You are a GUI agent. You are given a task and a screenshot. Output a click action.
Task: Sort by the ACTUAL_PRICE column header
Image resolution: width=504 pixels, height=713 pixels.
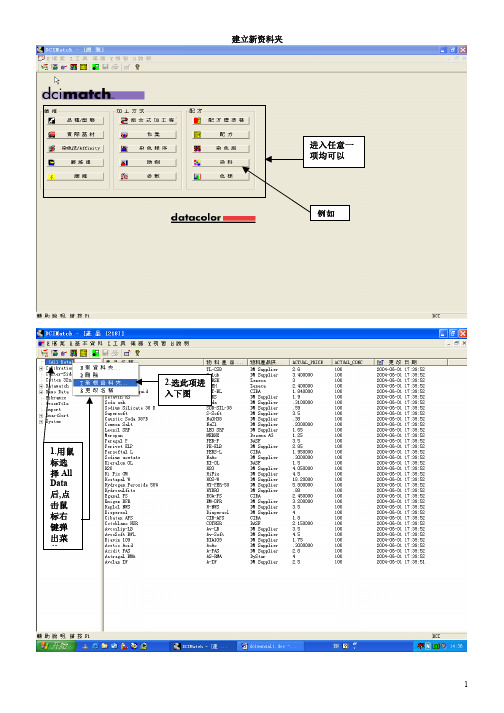[310, 362]
